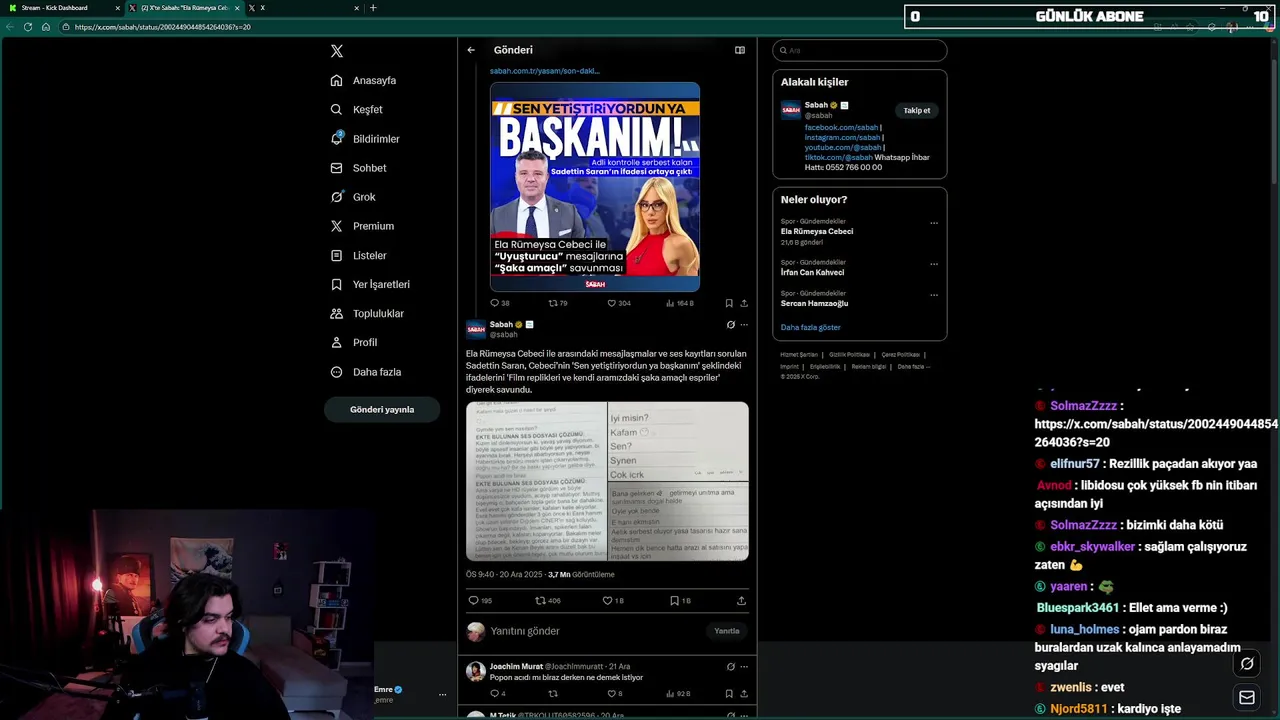1280x720 pixels.
Task: Like main post with 1 B likes
Action: point(613,601)
